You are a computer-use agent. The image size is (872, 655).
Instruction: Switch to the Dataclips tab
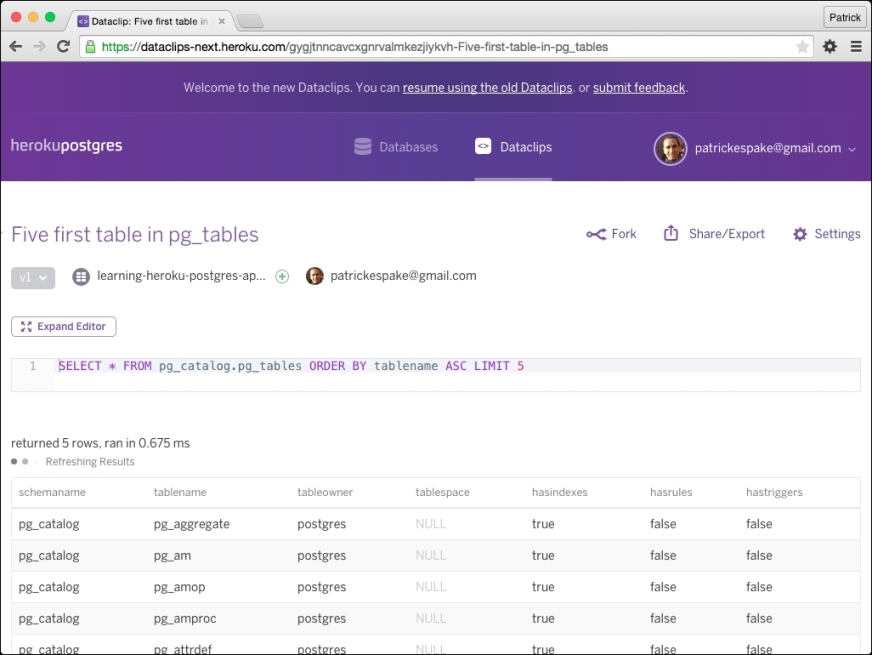(513, 147)
